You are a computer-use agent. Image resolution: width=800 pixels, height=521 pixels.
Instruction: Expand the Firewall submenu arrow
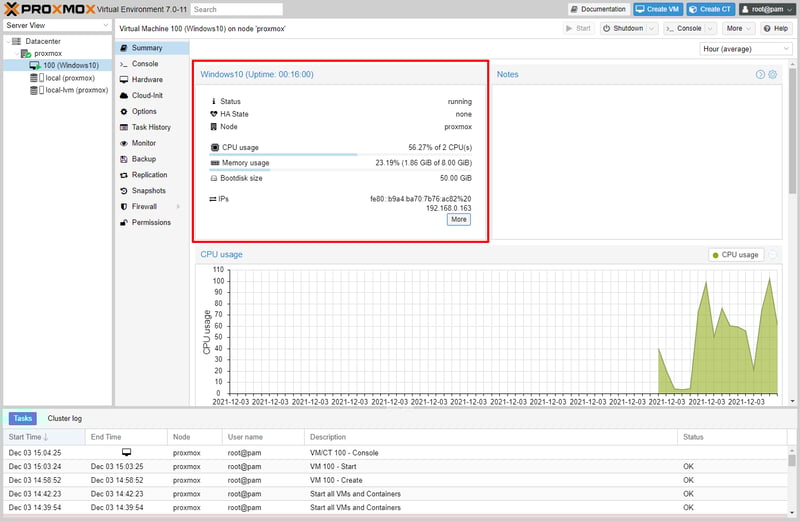pos(178,206)
